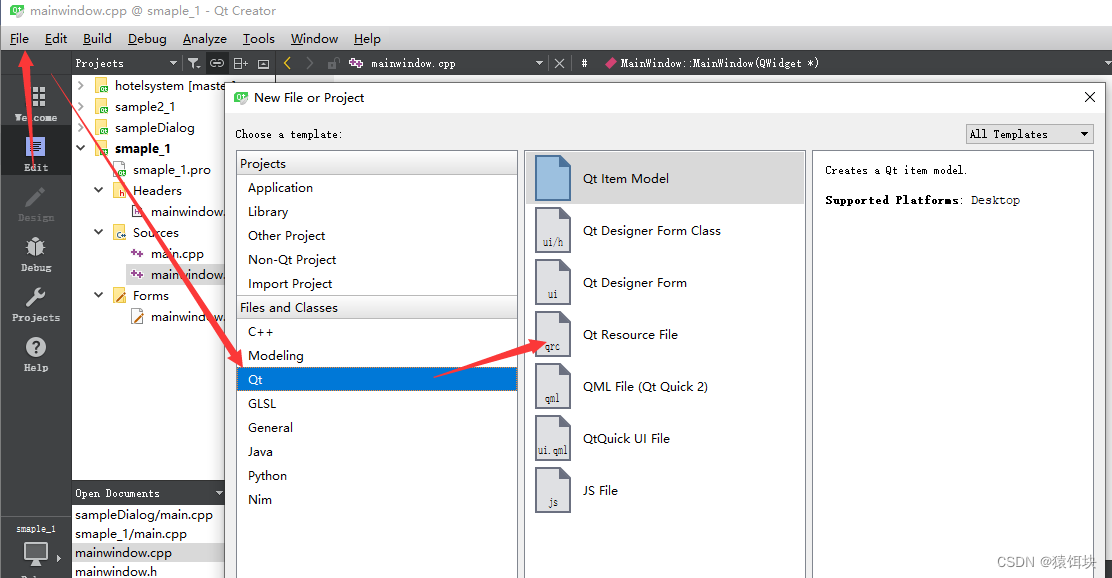
Task: Open smaple_1/main.cpp in Open Documents
Action: 131,534
